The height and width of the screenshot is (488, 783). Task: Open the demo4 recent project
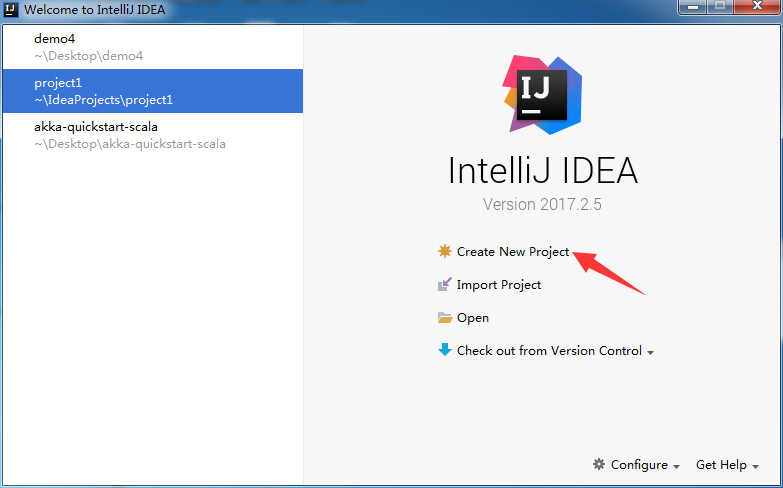point(153,47)
